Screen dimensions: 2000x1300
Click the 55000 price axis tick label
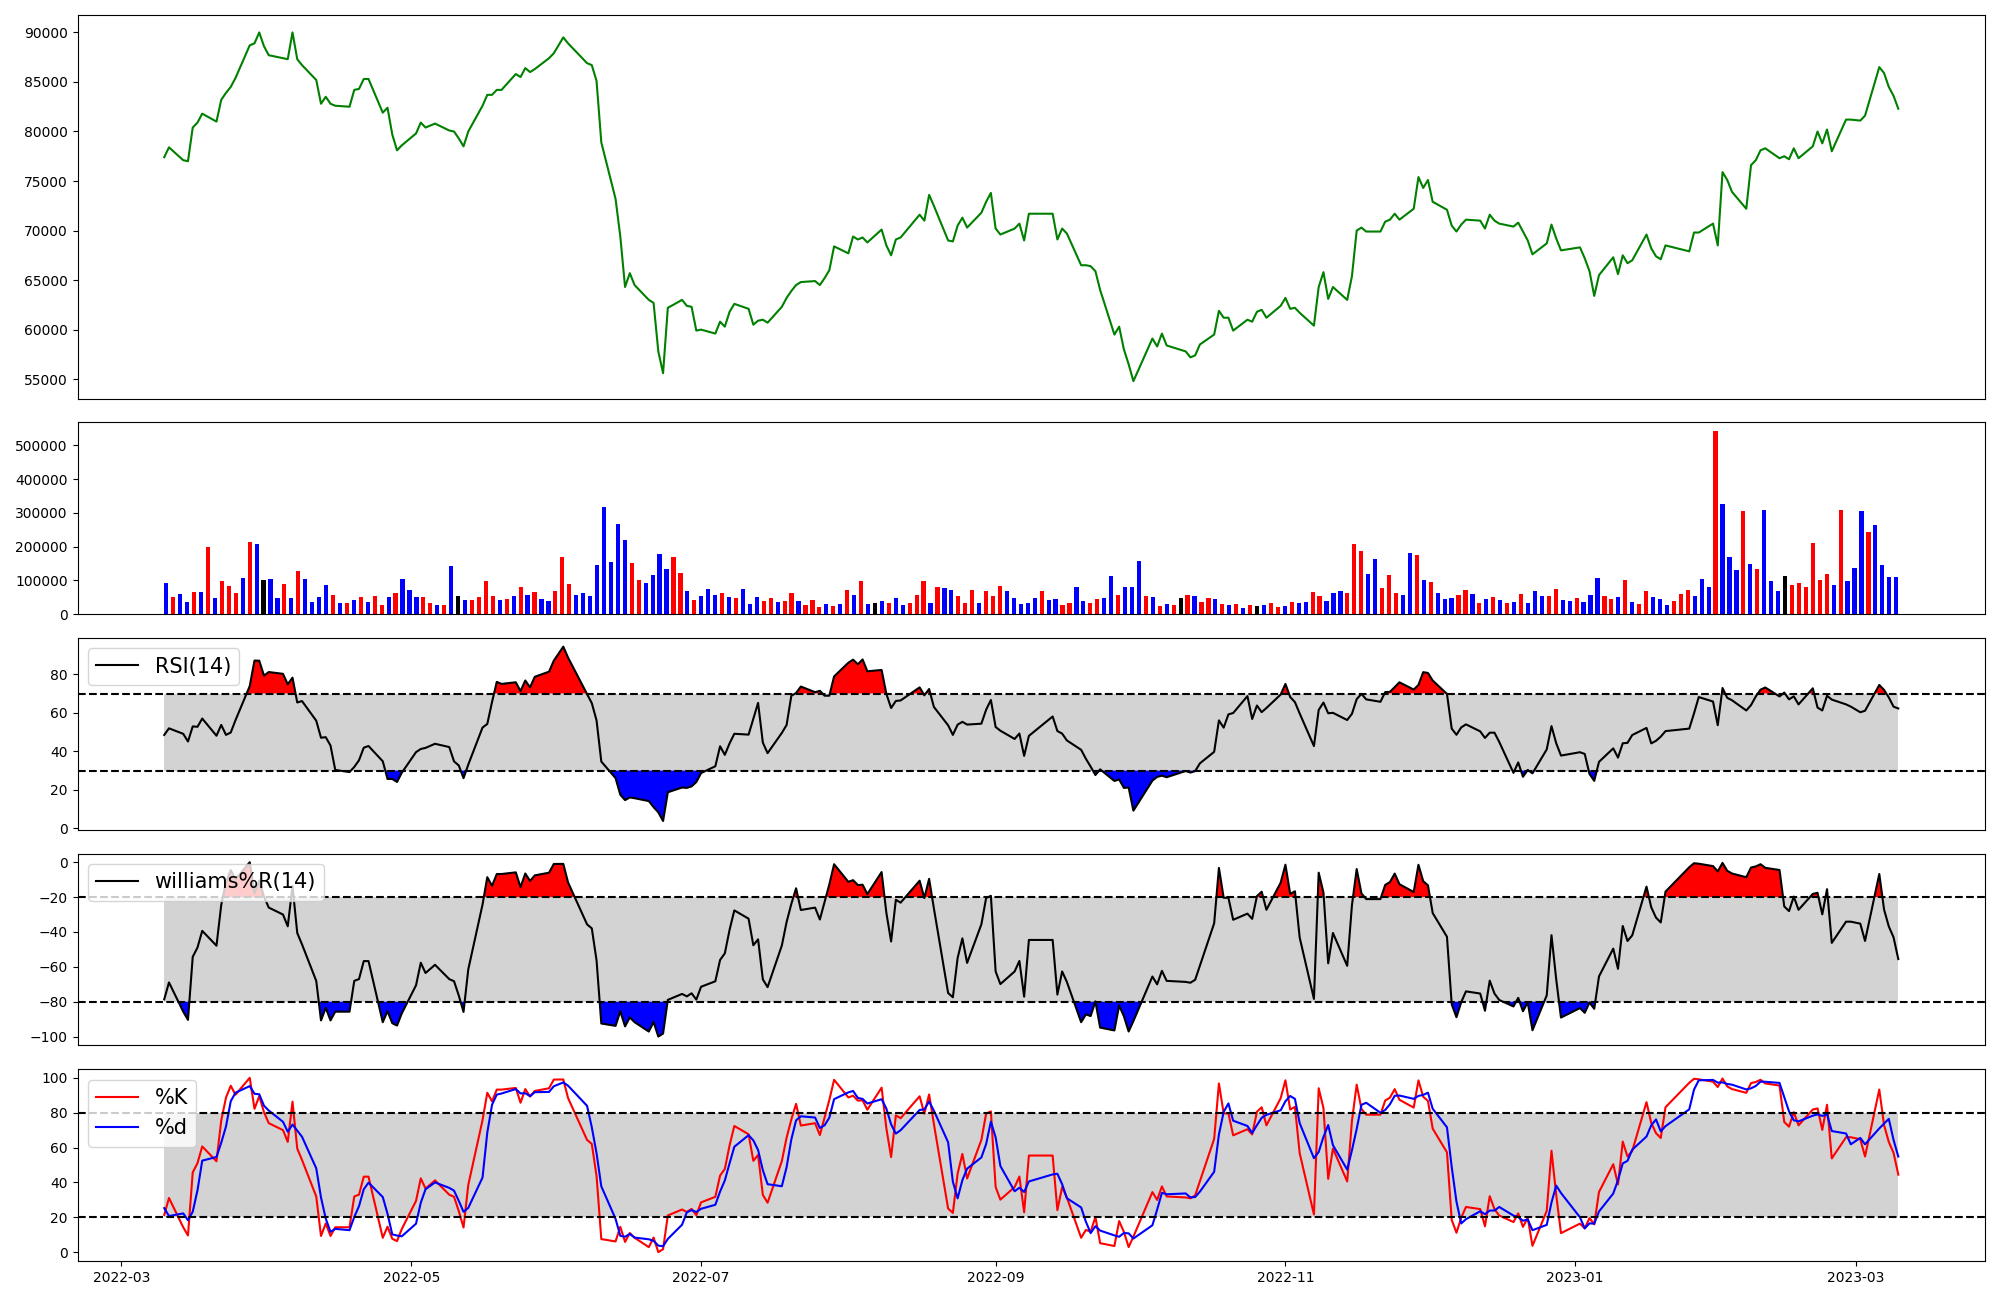coord(46,380)
